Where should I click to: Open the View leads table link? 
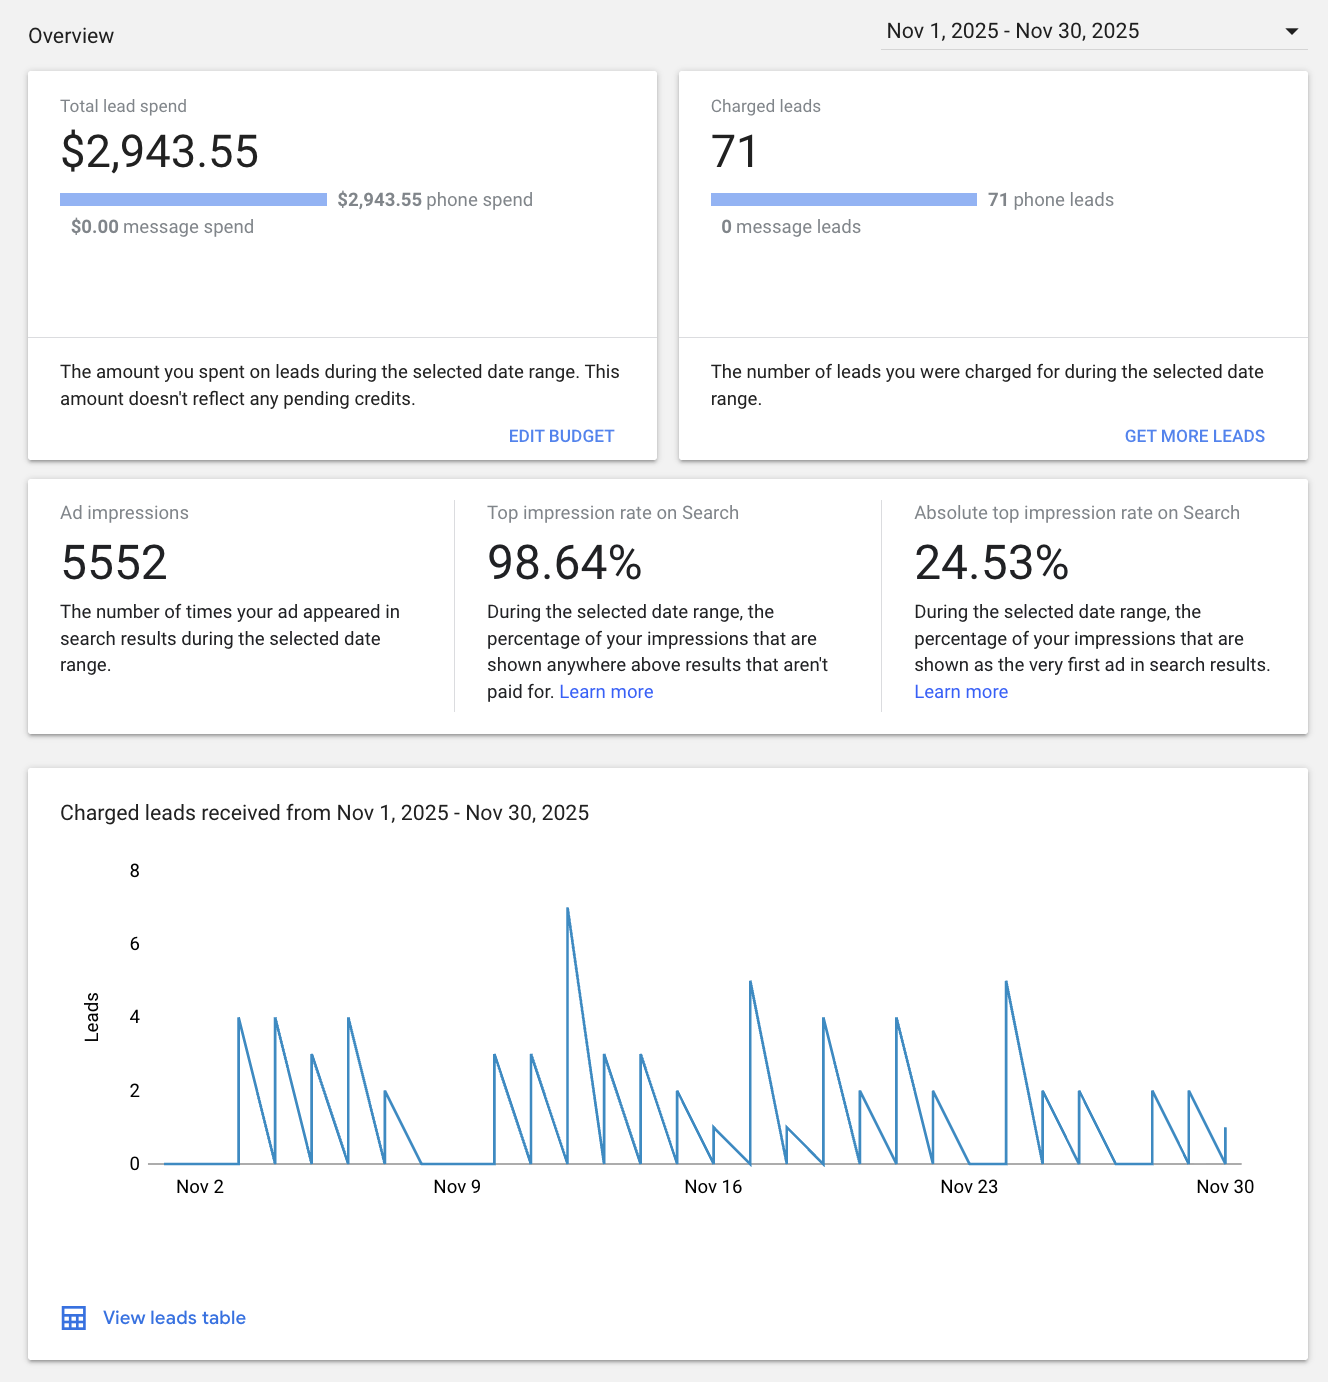point(174,1318)
